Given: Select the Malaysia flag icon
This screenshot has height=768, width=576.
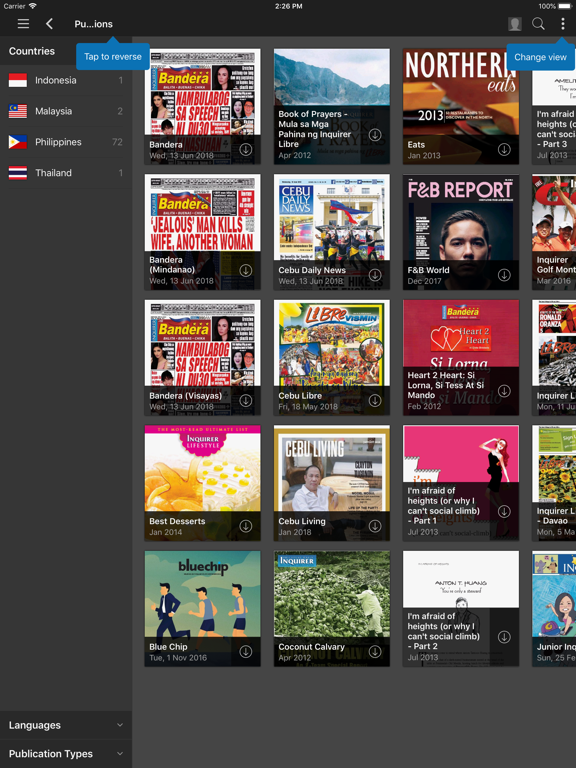Looking at the screenshot, I should tap(18, 111).
